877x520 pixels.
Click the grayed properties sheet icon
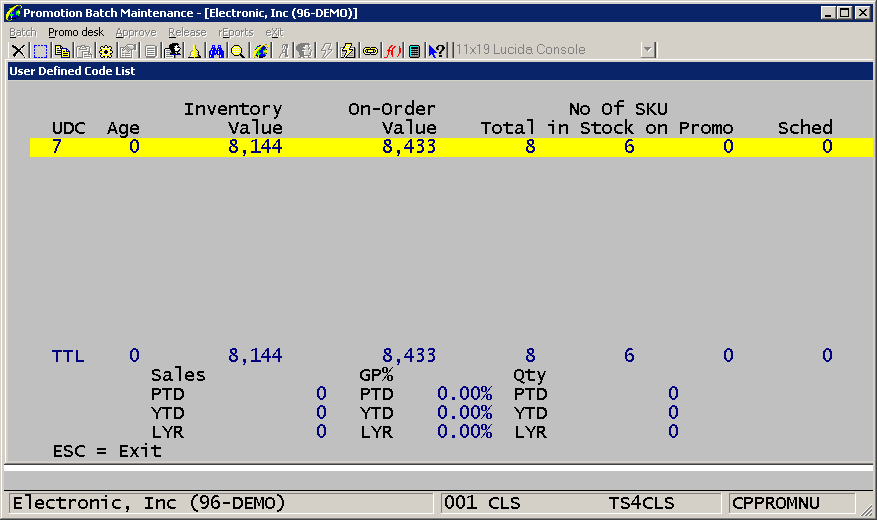click(128, 51)
